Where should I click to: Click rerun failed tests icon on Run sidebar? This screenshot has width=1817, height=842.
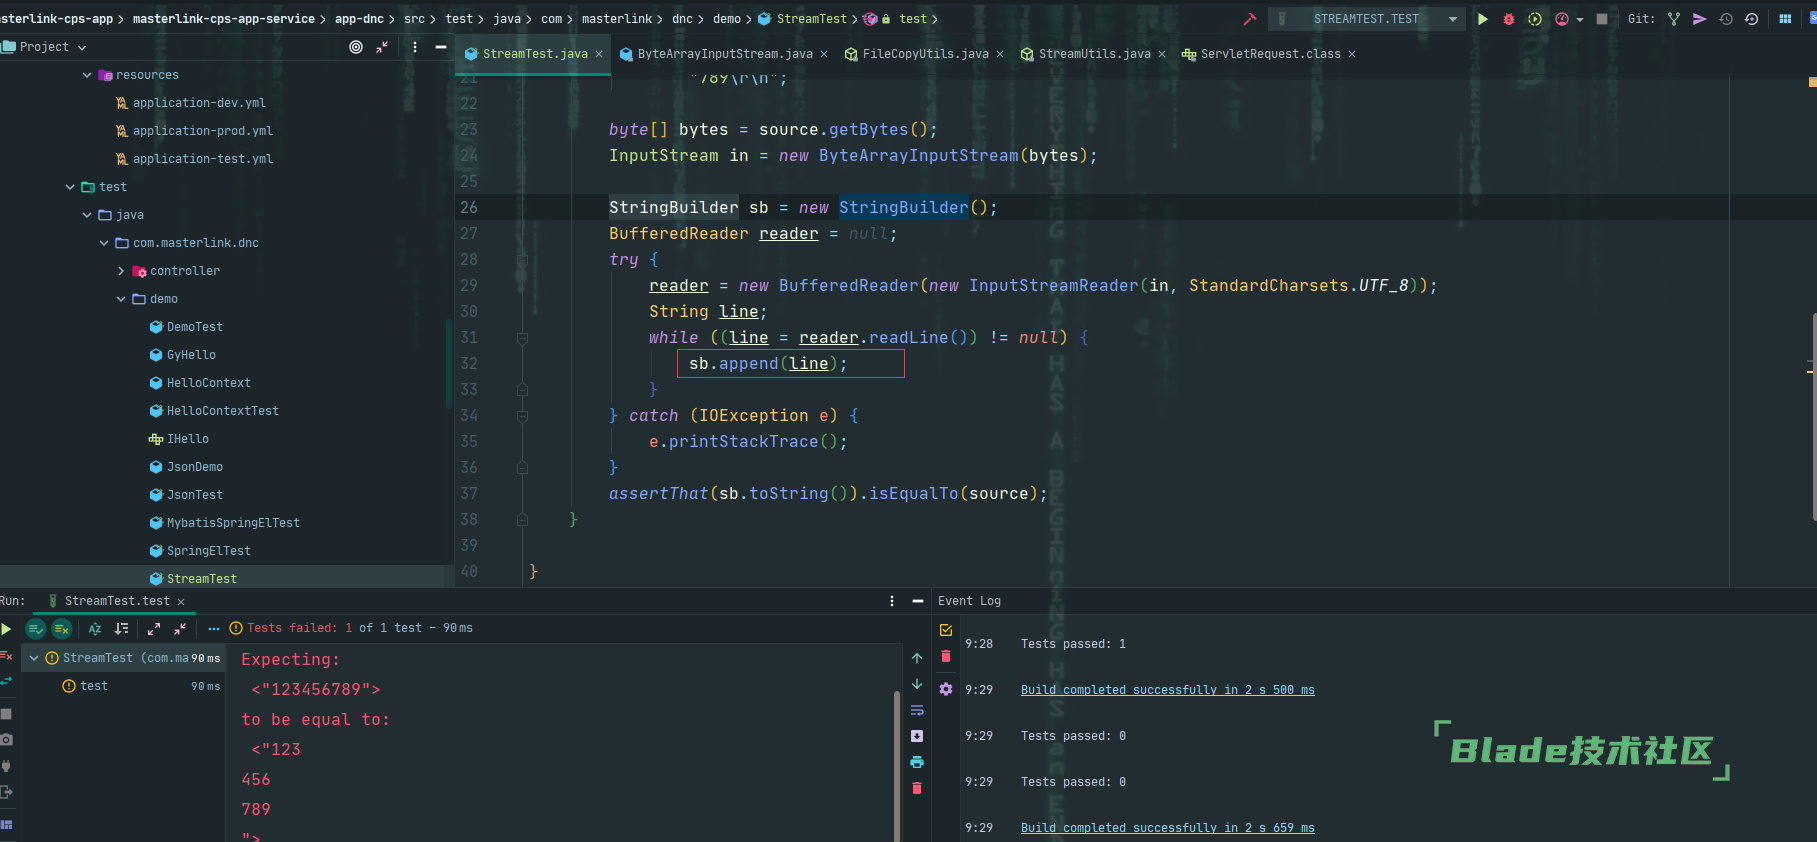[6, 656]
